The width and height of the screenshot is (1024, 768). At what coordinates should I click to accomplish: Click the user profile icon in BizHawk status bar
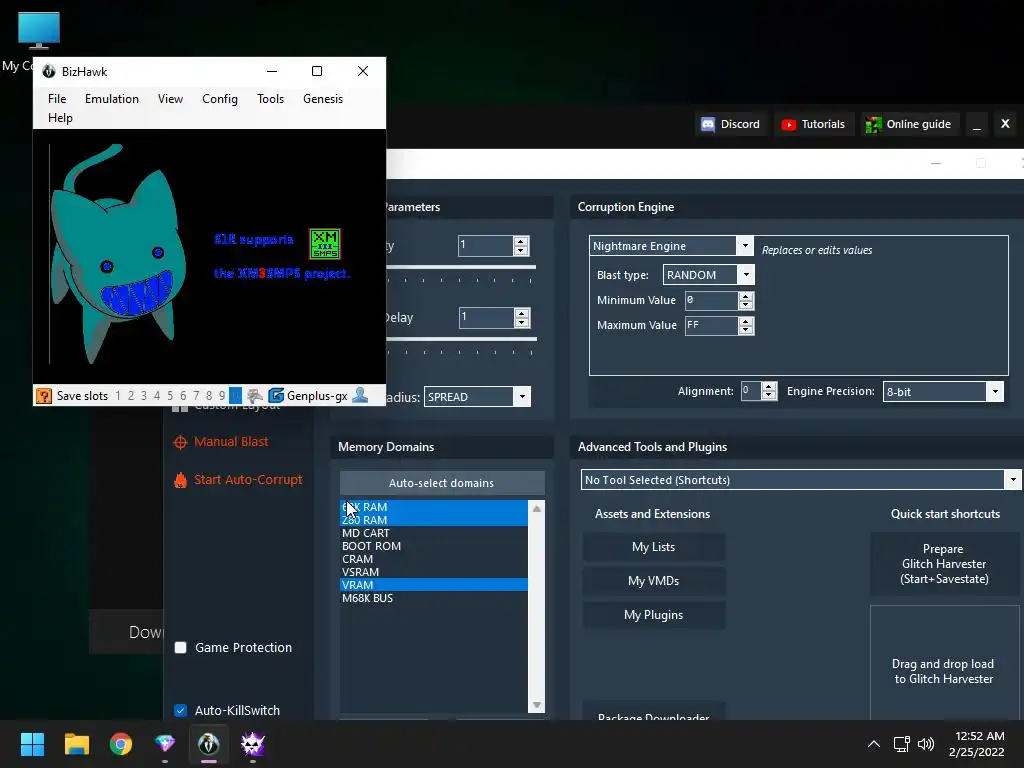point(360,395)
